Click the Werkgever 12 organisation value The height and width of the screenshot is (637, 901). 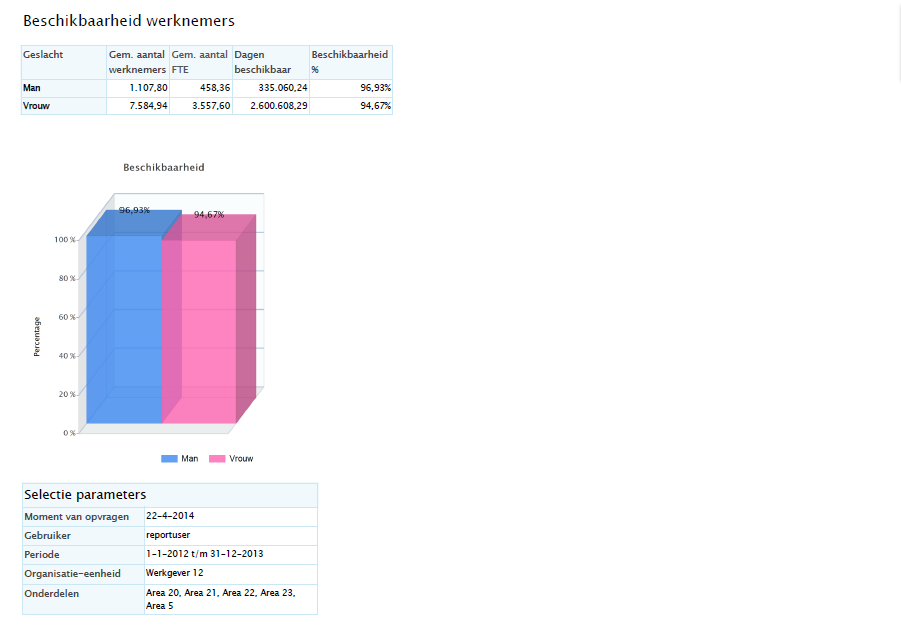click(x=174, y=573)
